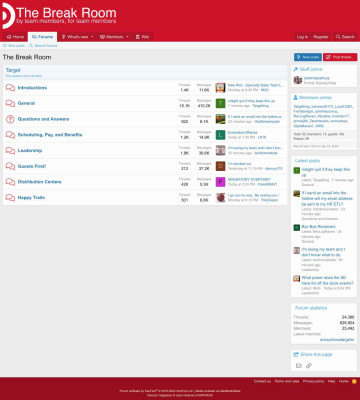
Task: Open the Leadership forum
Action: (x=30, y=150)
